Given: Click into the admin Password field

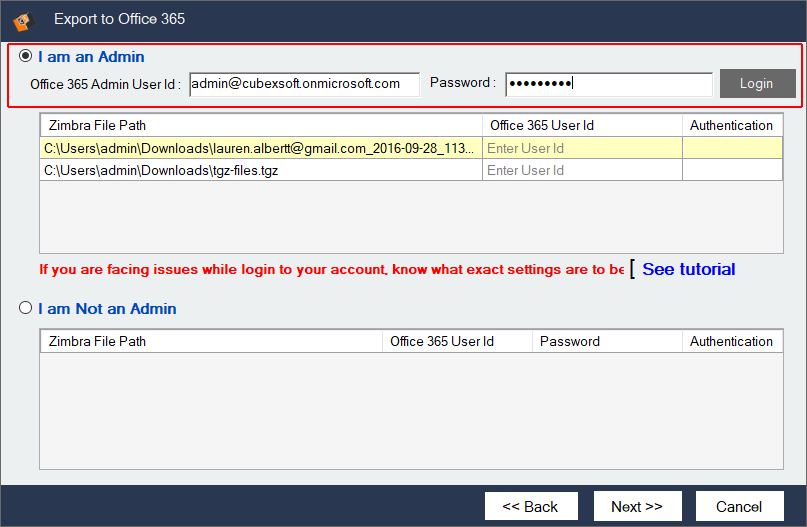Looking at the screenshot, I should pos(608,84).
